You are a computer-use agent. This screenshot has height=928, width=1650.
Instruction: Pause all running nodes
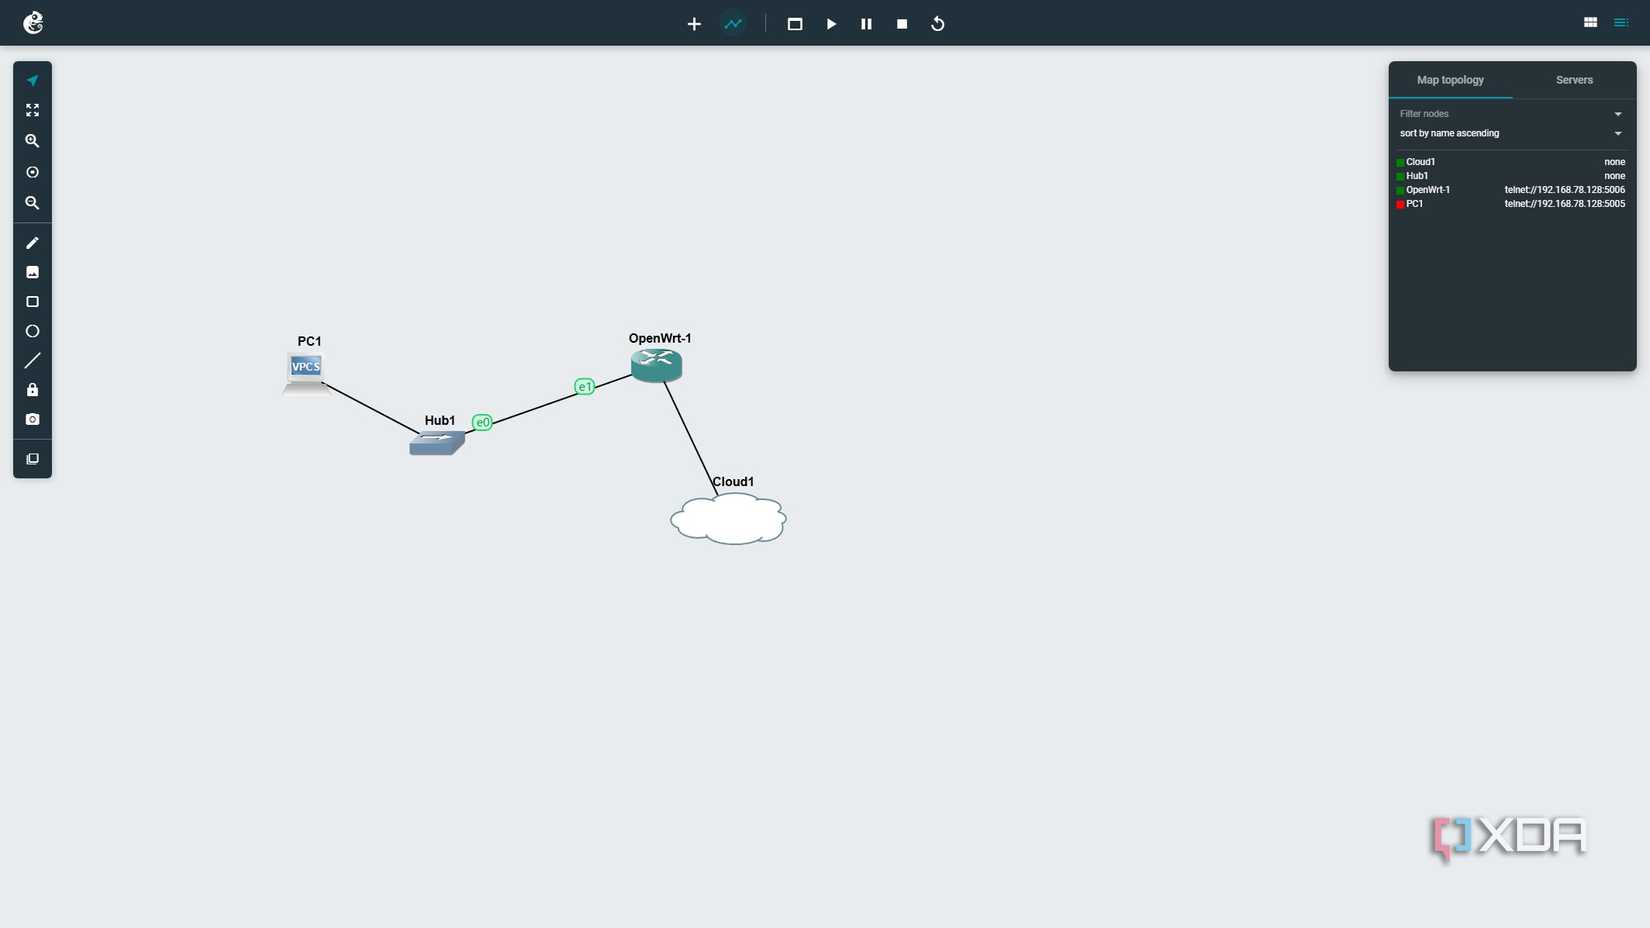(866, 23)
